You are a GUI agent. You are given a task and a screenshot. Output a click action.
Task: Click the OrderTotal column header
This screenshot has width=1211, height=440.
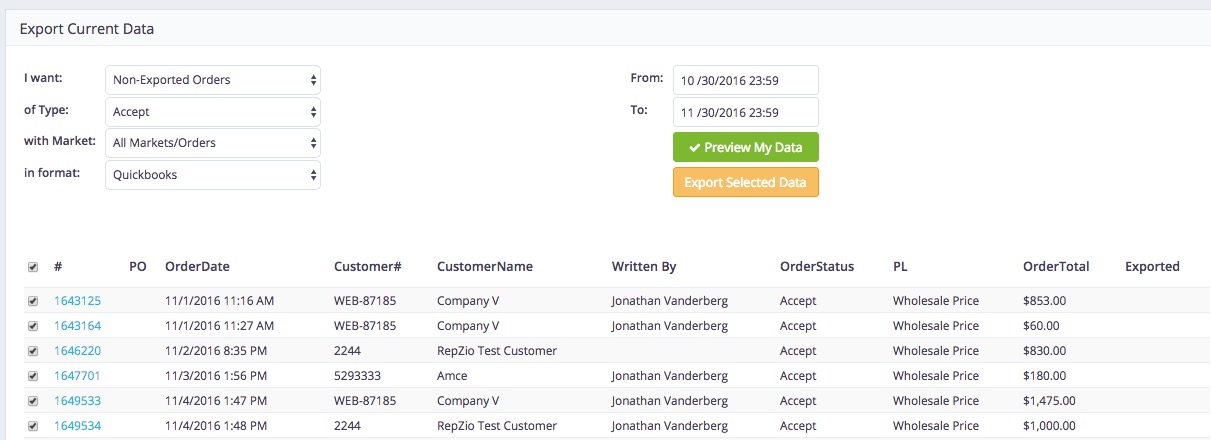(1056, 267)
